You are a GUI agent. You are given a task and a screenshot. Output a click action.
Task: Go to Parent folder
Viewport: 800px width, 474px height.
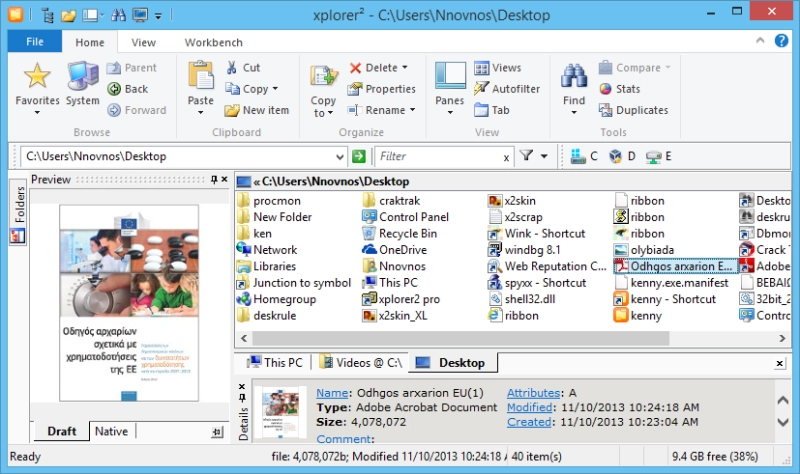tap(132, 67)
